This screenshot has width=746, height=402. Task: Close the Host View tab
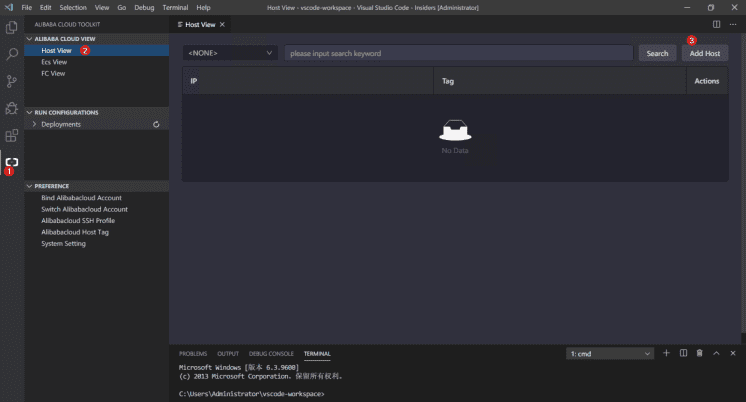click(x=222, y=24)
